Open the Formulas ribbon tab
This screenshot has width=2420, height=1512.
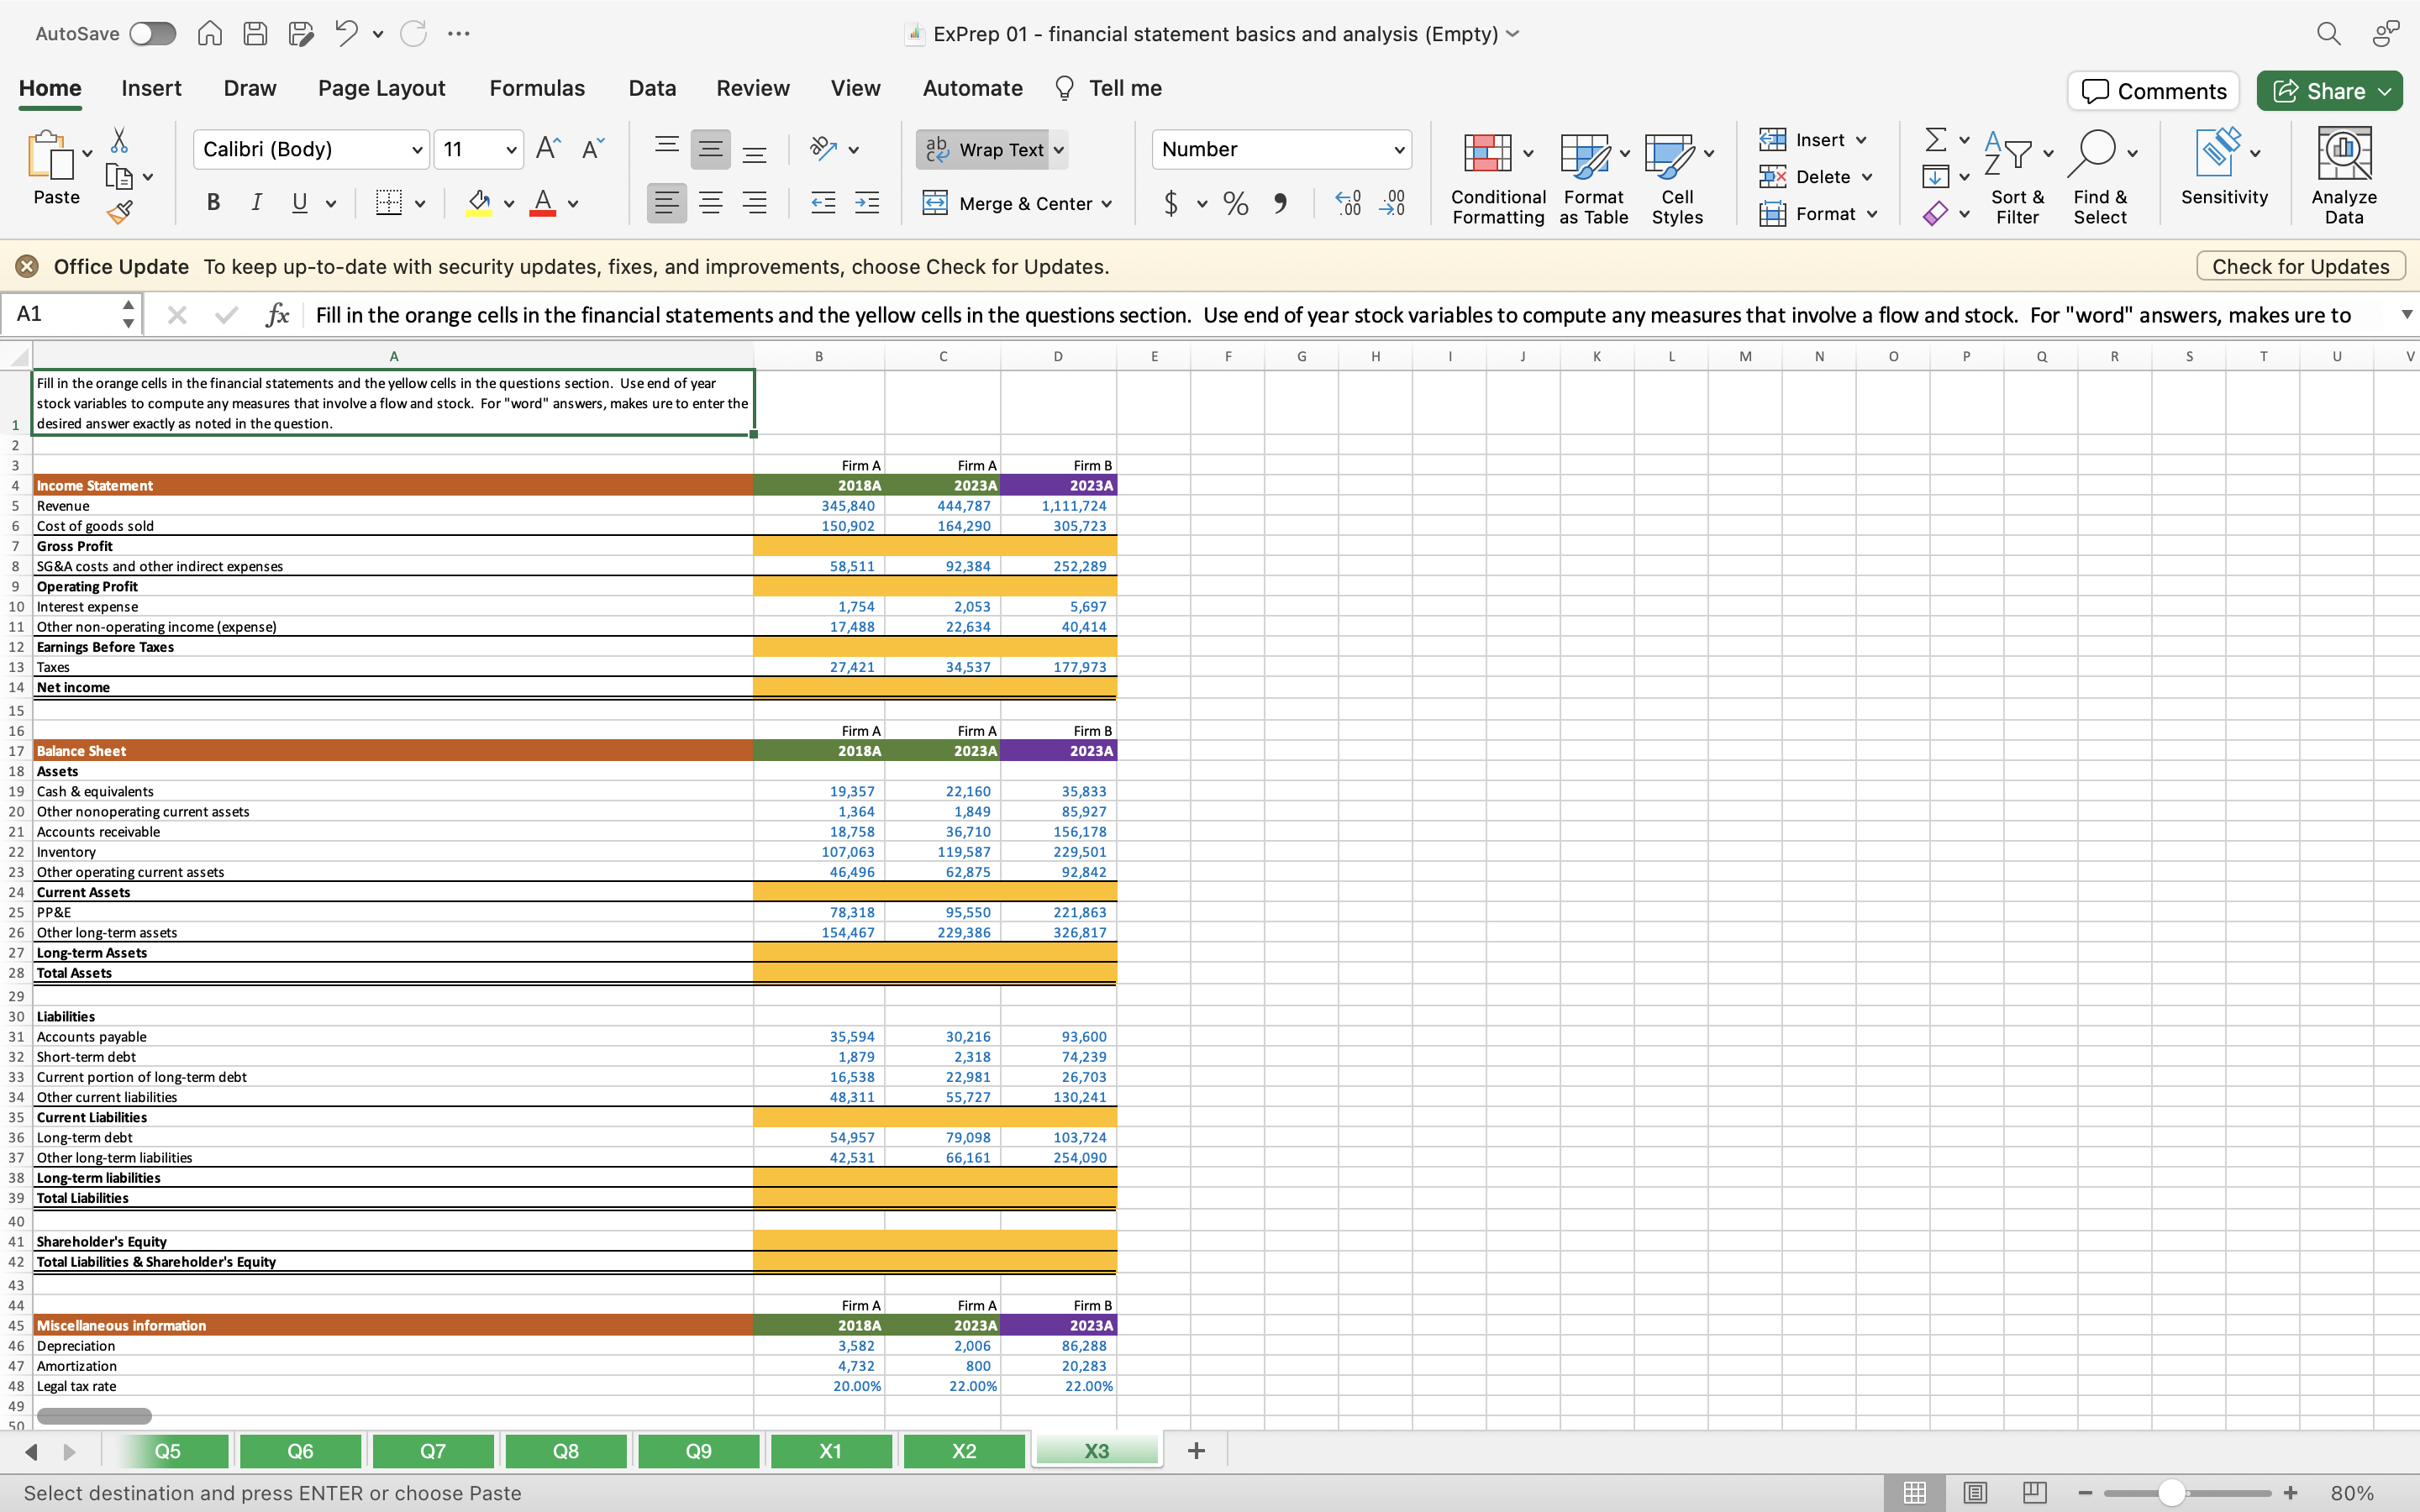pos(536,88)
